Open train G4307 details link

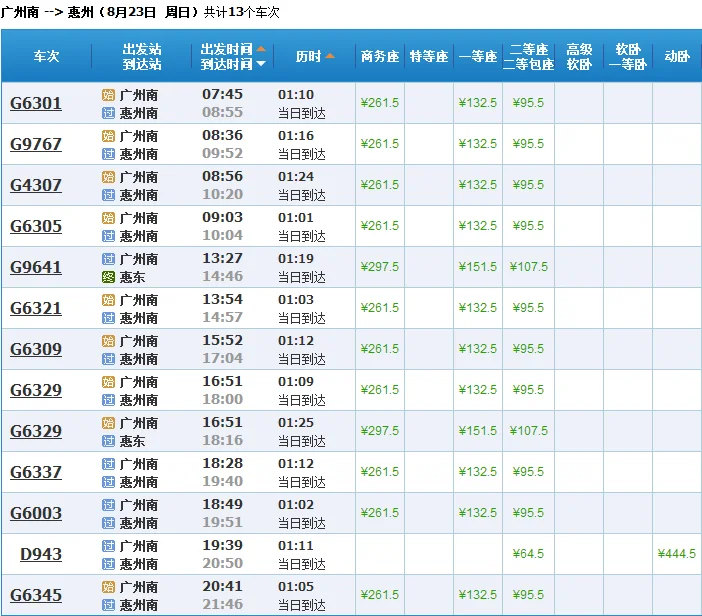click(x=36, y=185)
